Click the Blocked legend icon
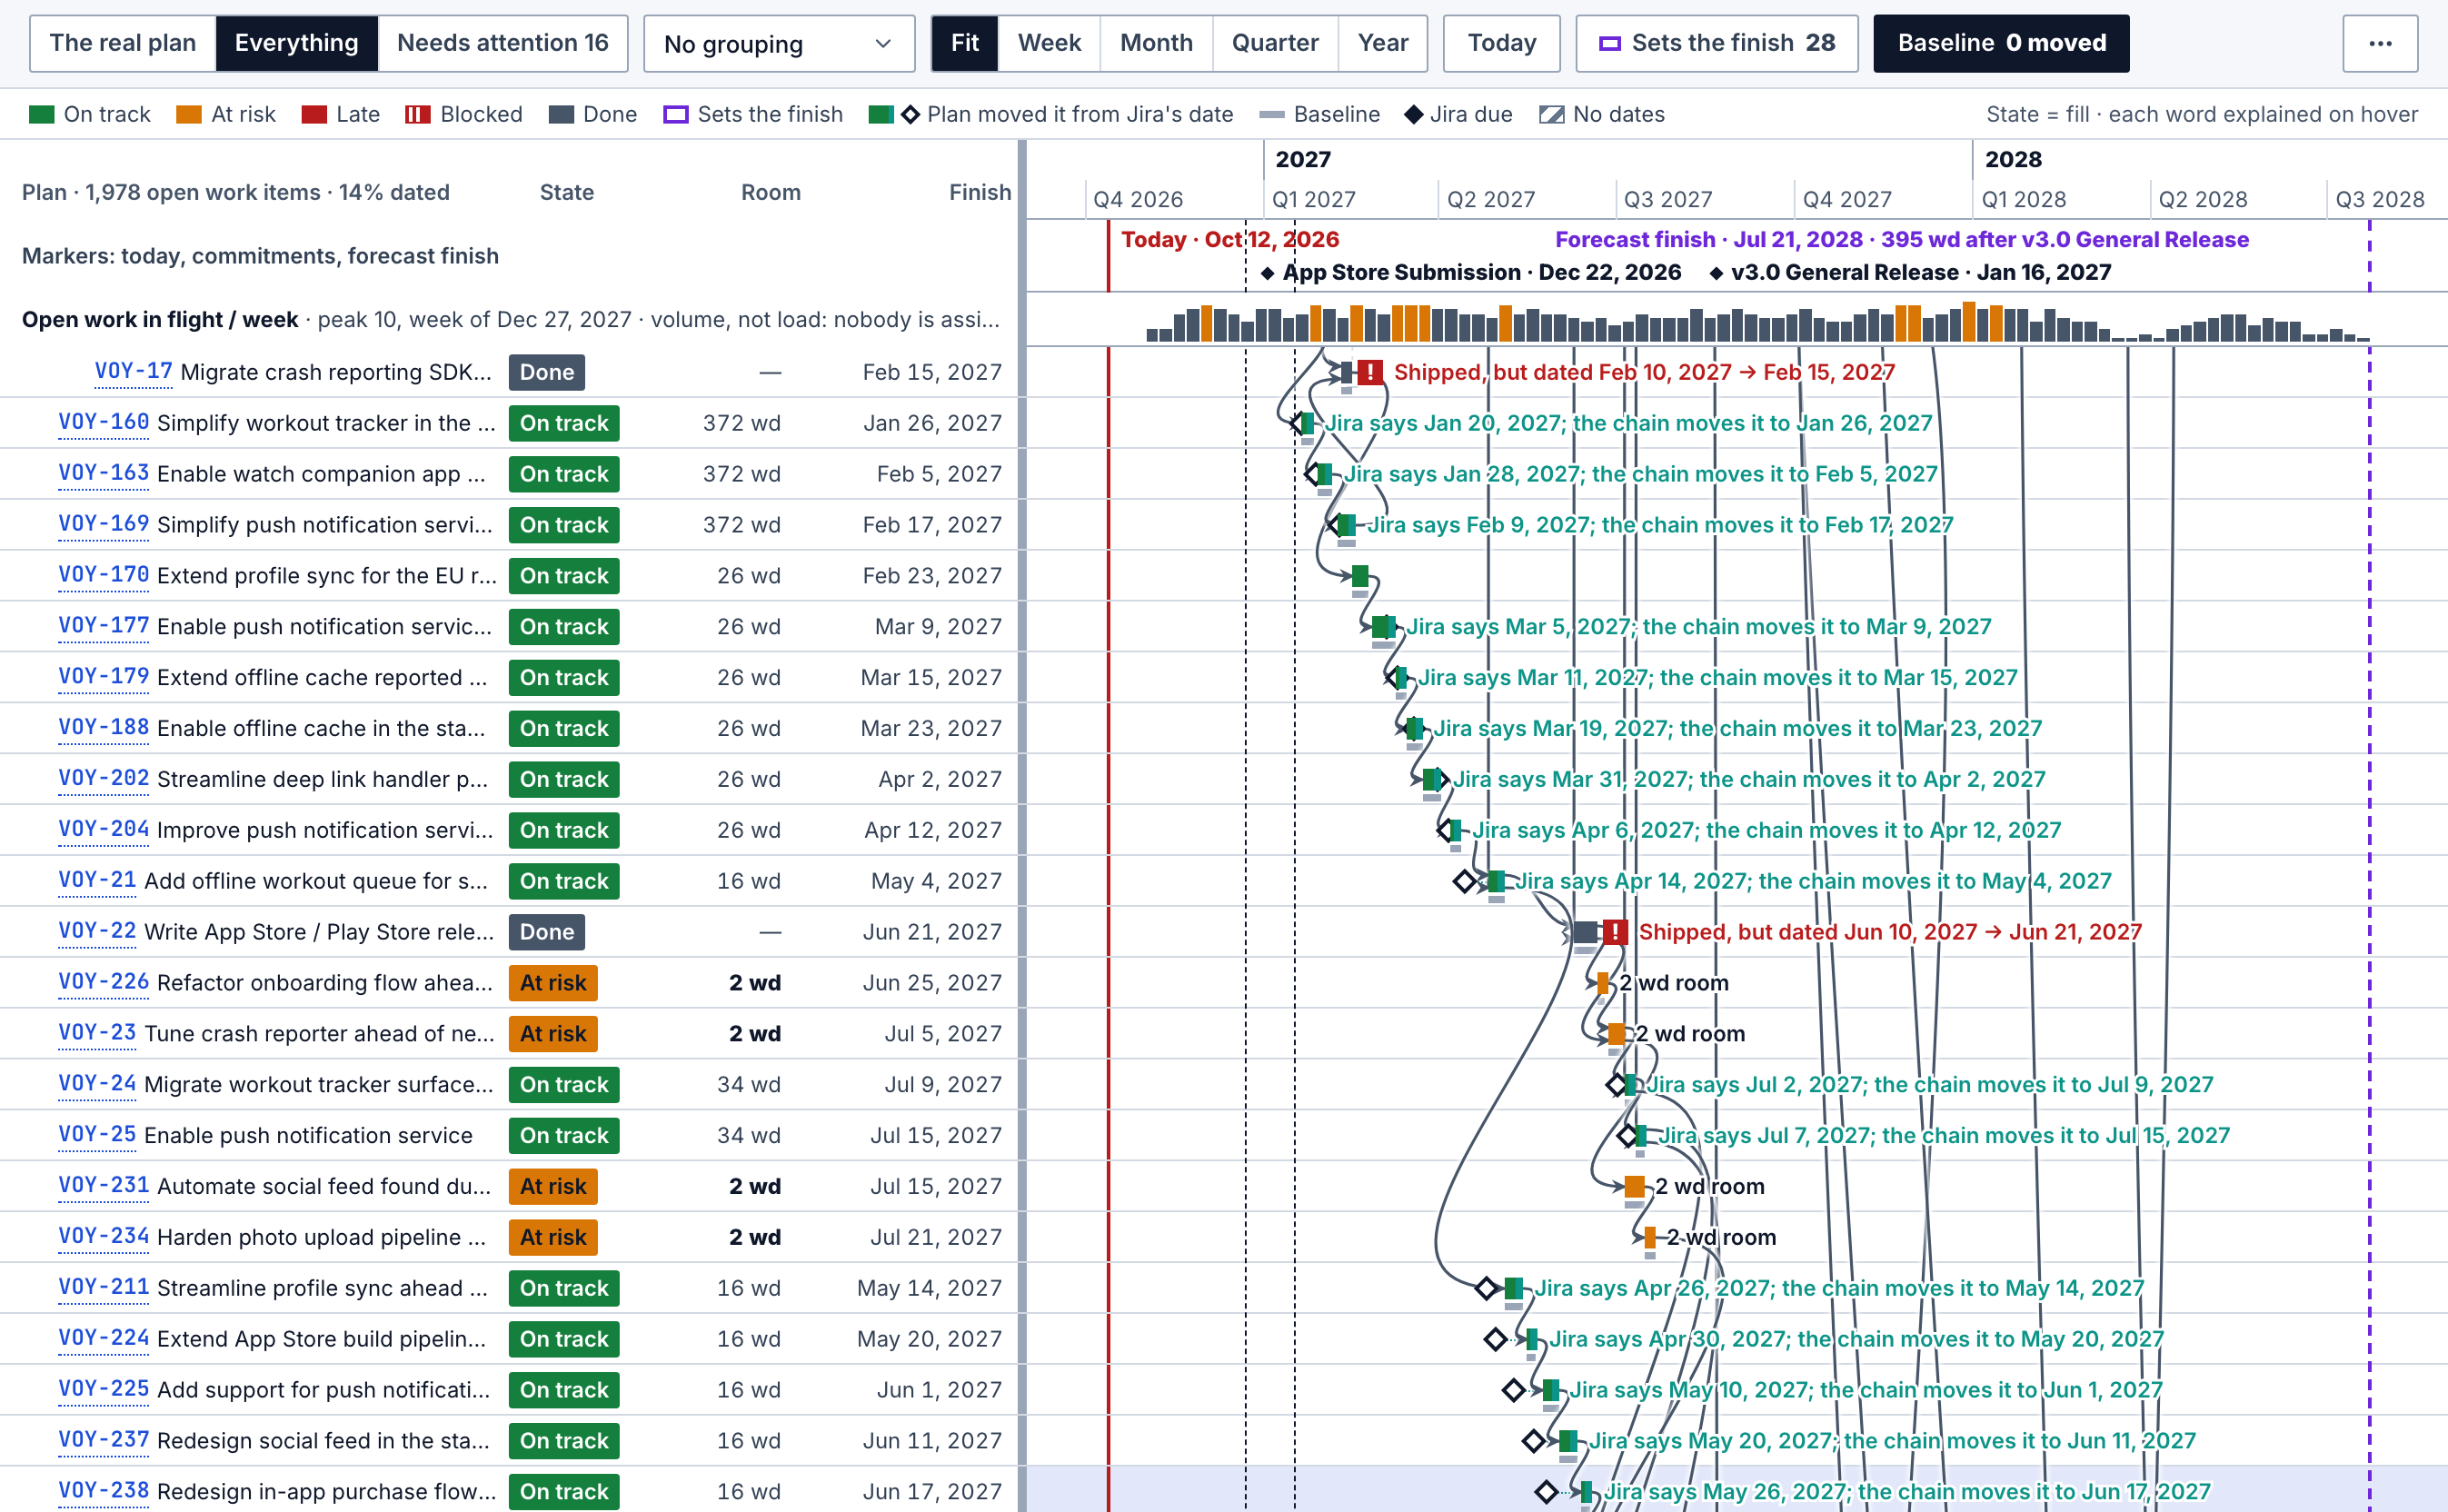2448x1512 pixels. (x=418, y=114)
